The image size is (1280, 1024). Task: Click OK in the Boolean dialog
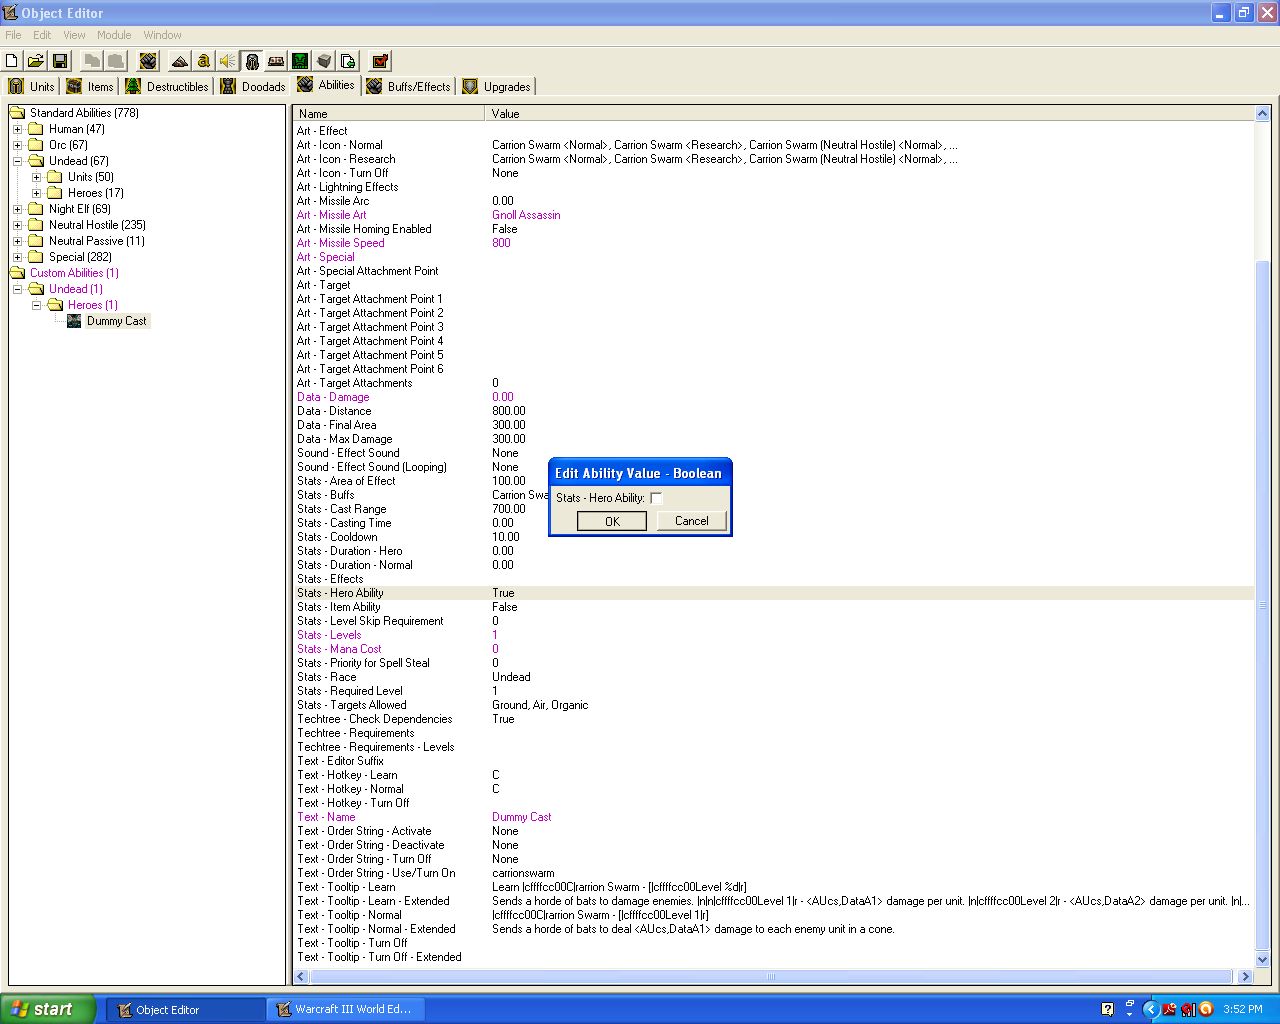[x=612, y=521]
